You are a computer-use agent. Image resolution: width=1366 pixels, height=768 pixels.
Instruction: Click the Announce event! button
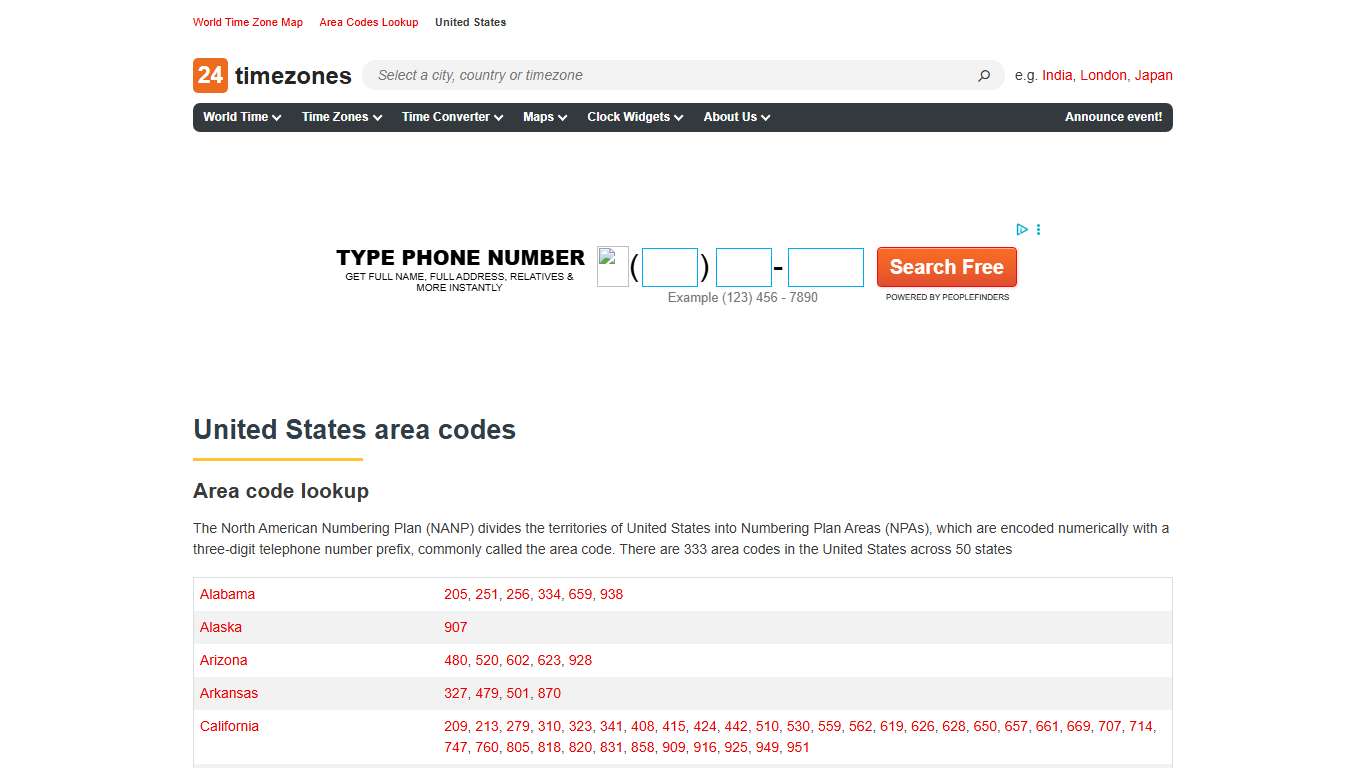(x=1113, y=117)
